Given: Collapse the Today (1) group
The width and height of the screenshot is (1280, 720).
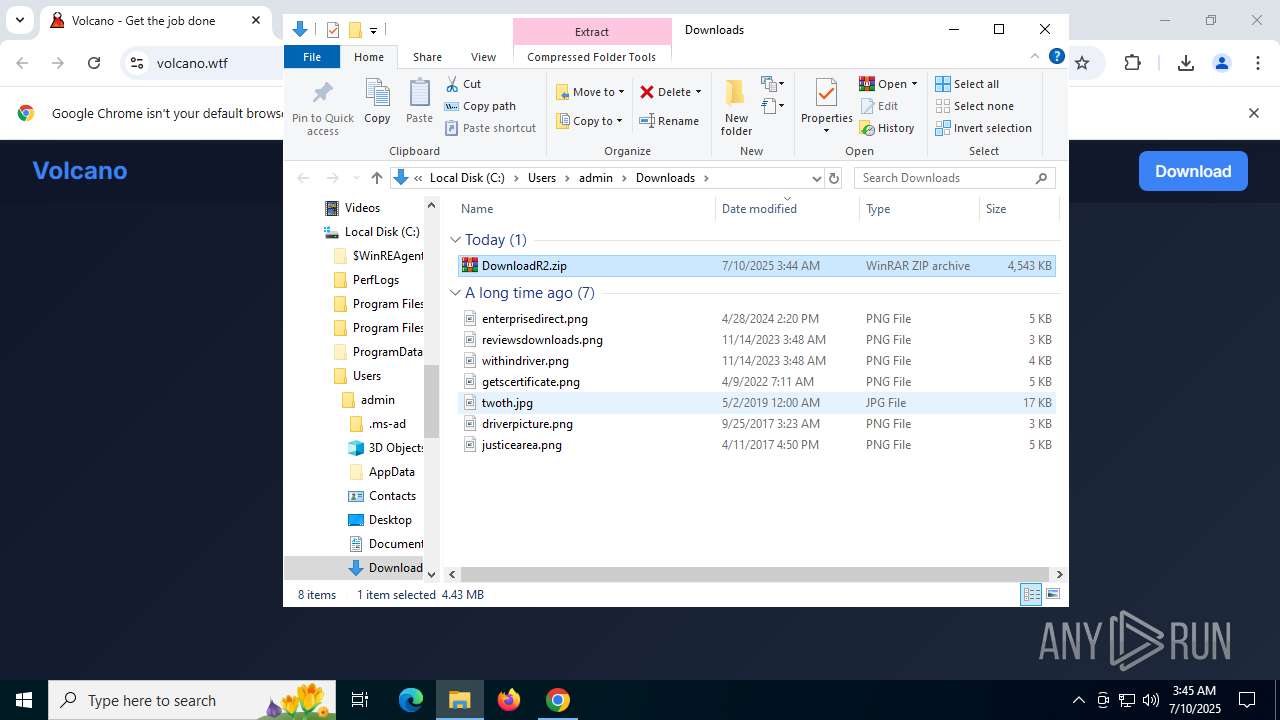Looking at the screenshot, I should point(456,240).
